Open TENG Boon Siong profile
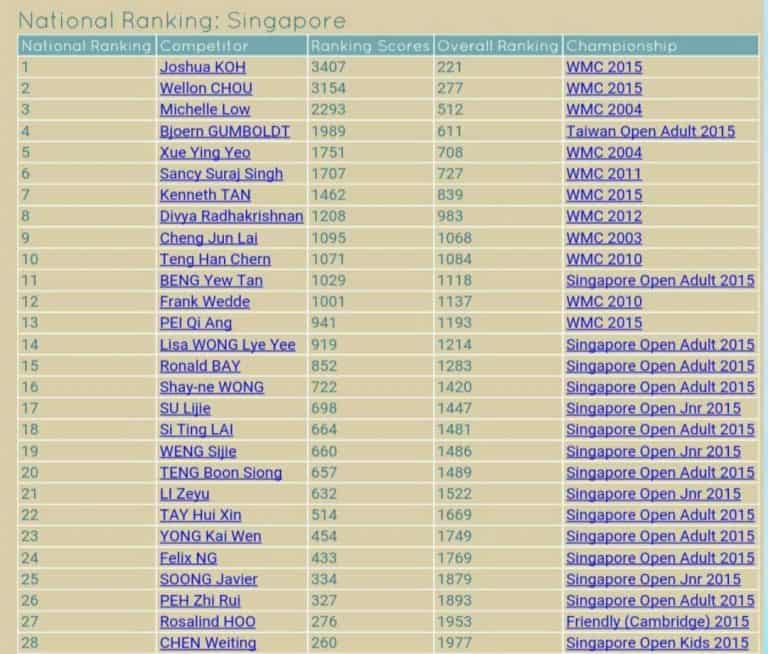The height and width of the screenshot is (654, 768). pyautogui.click(x=220, y=473)
